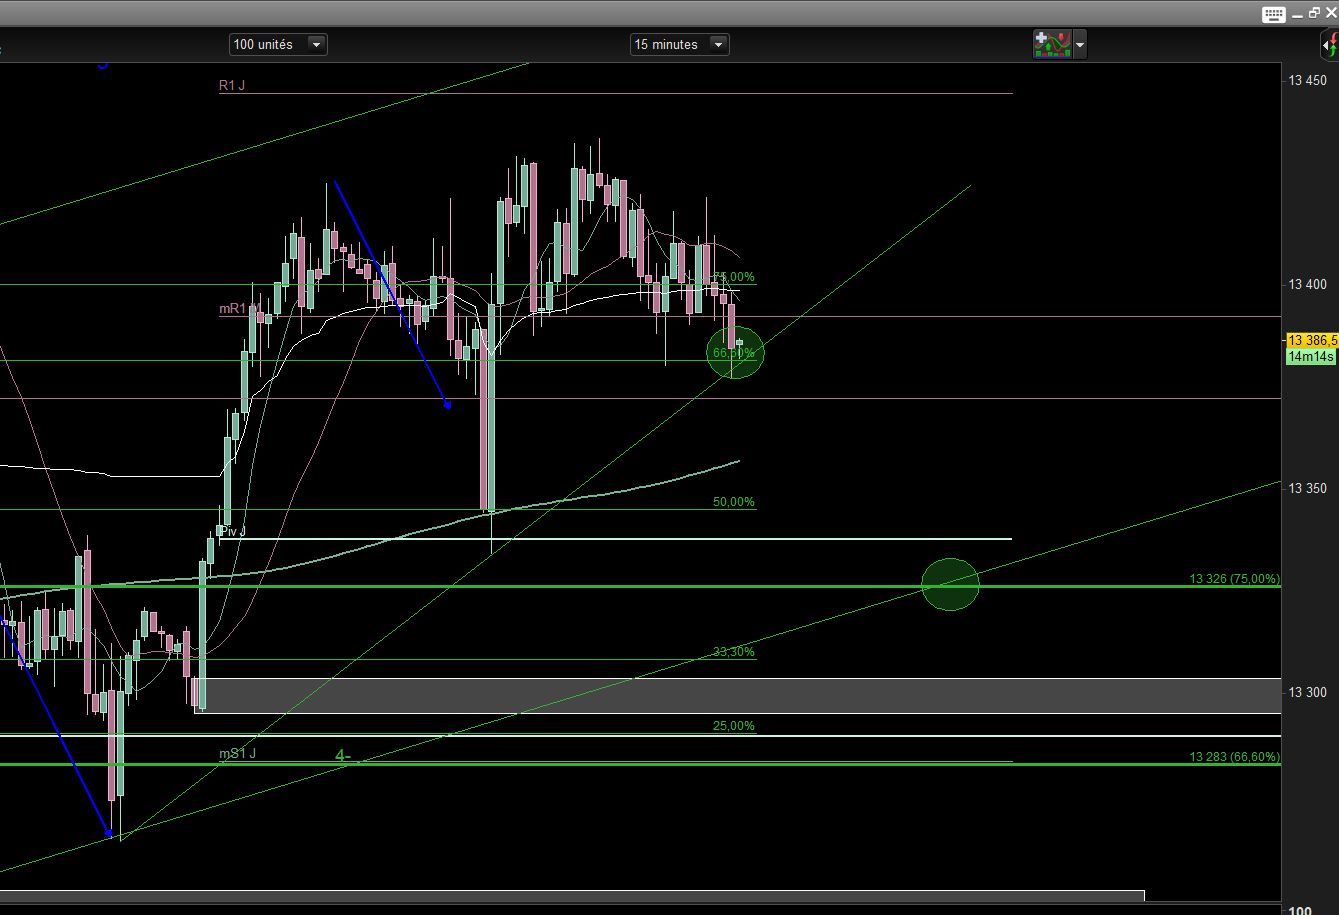Select the 'mR1 J' pivot label
The width and height of the screenshot is (1339, 915).
pos(239,310)
